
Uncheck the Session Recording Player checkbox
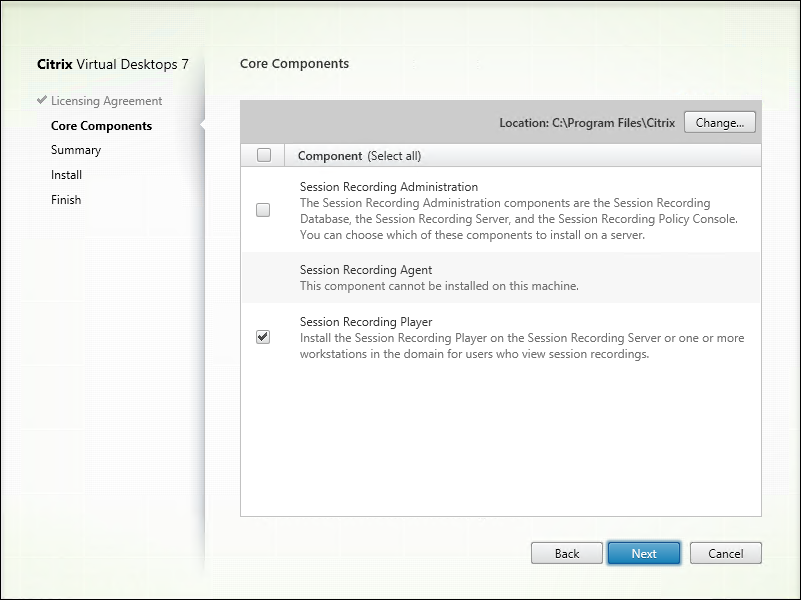coord(263,337)
